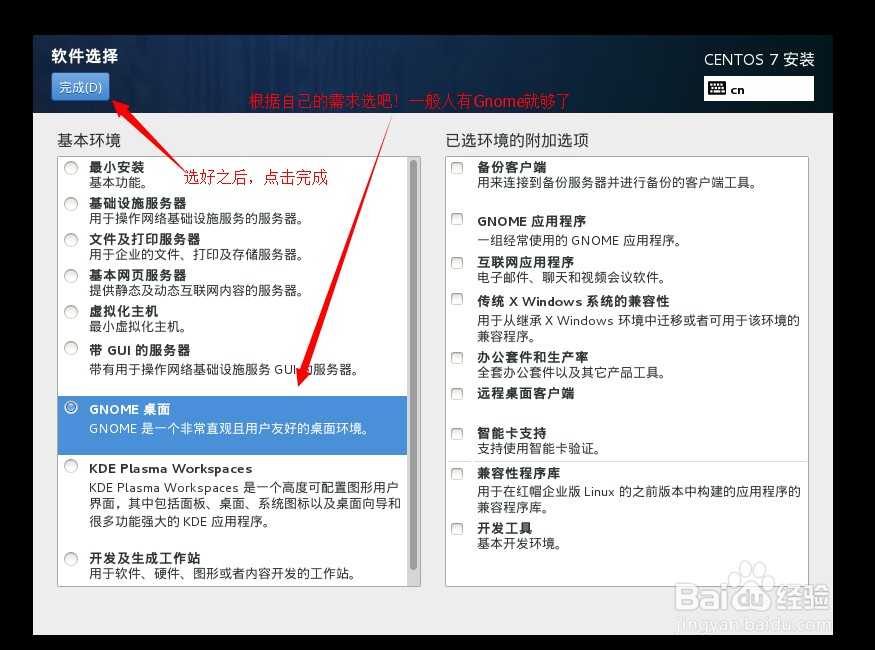875x650 pixels.
Task: Click the description 用于操作网络基础设施服务的服务器。
Action: 196,218
